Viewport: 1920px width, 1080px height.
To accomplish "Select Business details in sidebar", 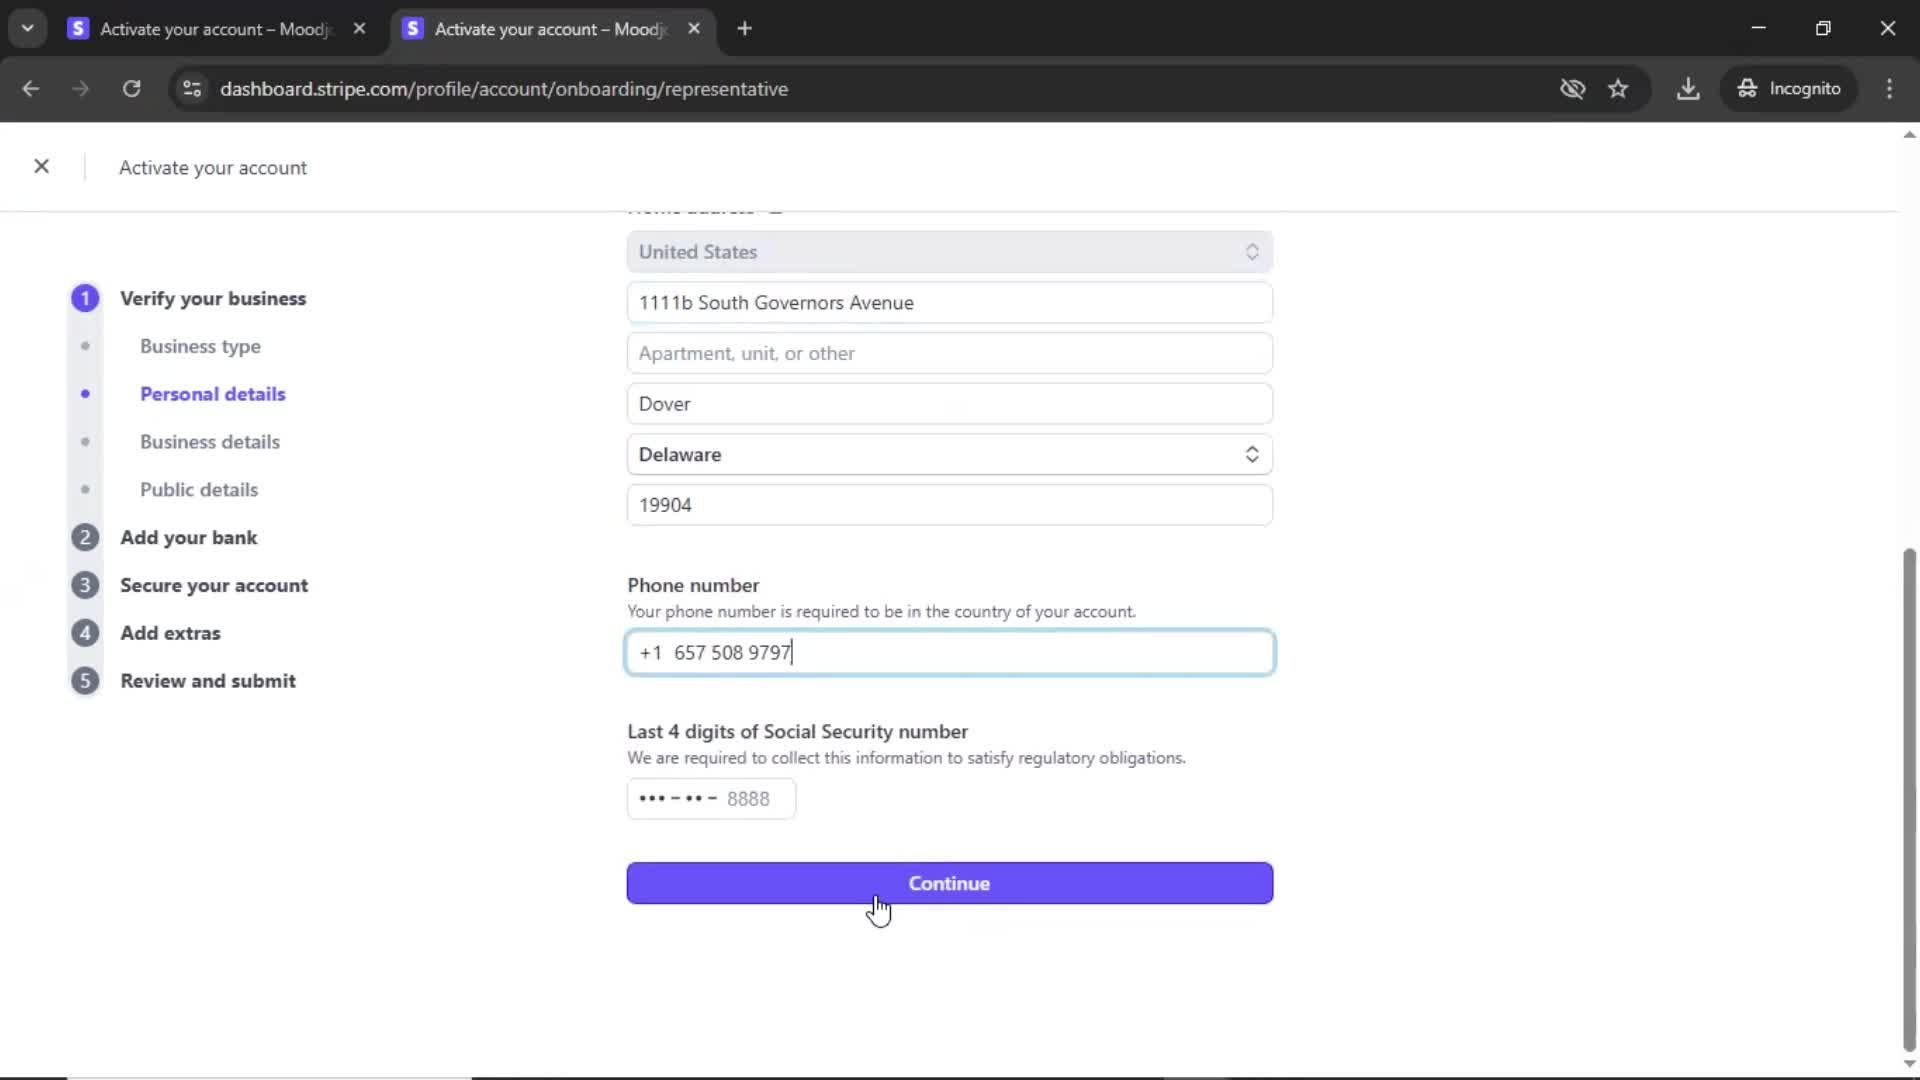I will point(209,442).
